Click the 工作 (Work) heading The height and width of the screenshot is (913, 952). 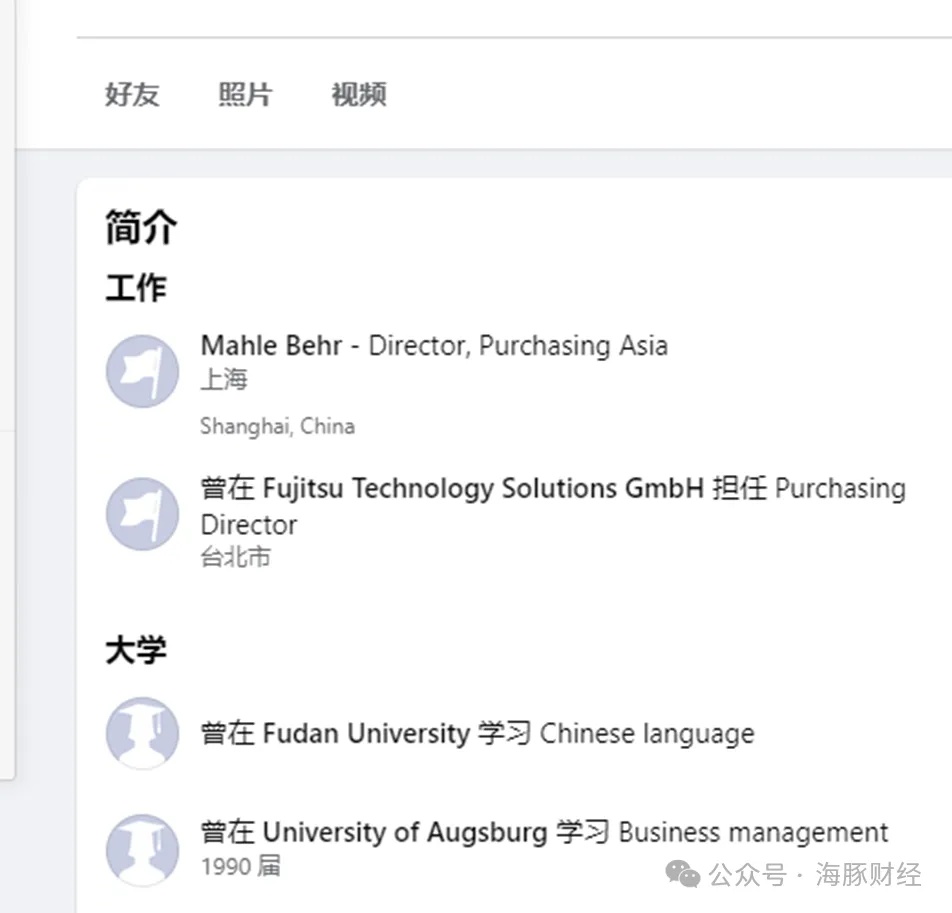tap(136, 288)
